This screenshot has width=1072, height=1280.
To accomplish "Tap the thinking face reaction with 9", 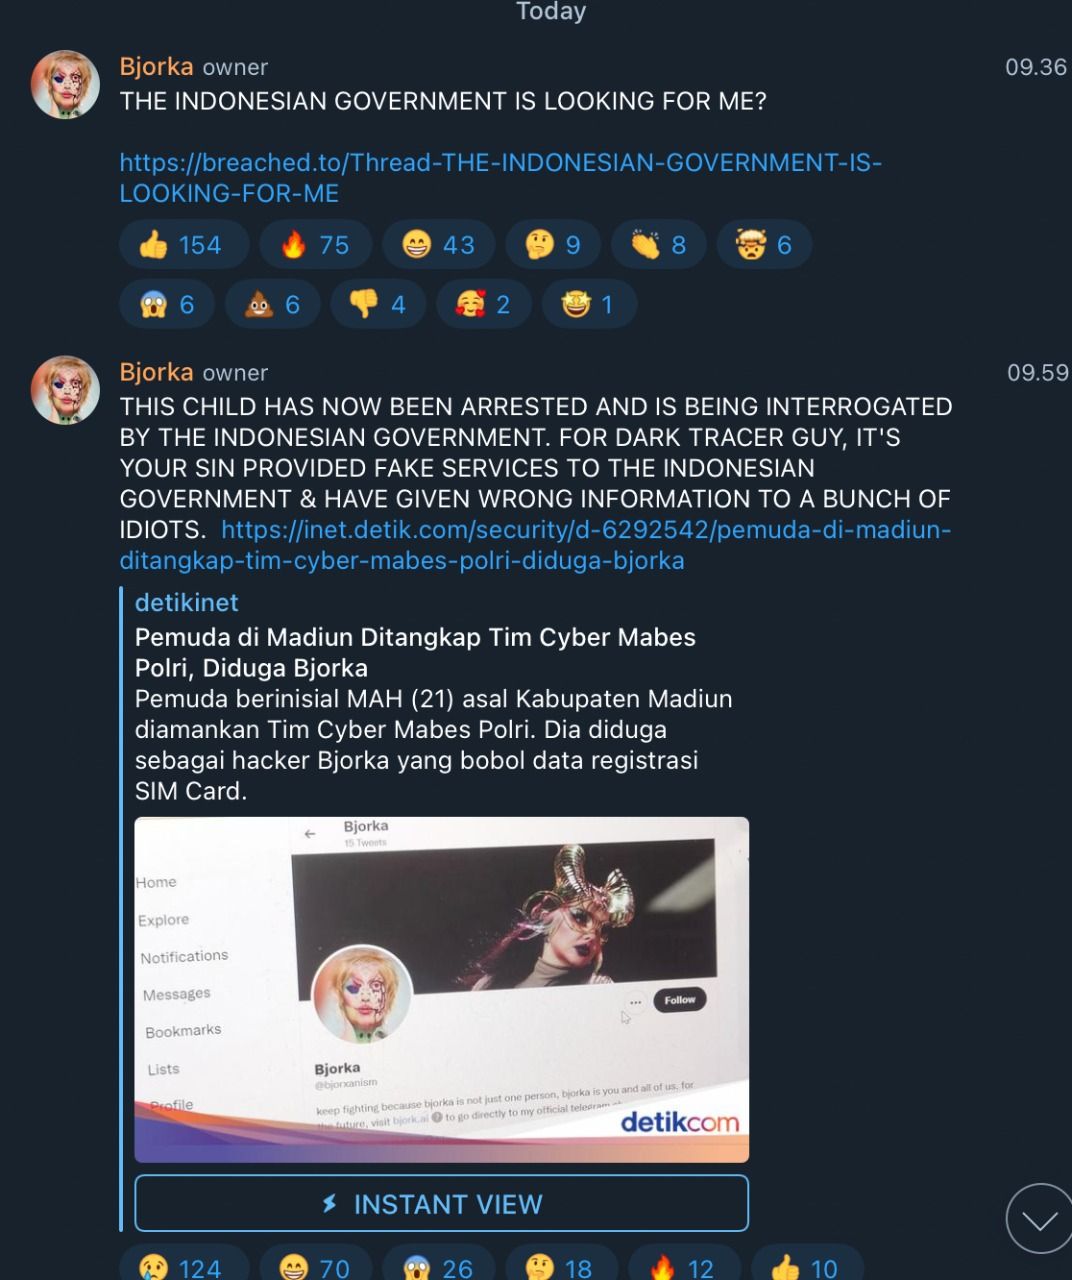I will coord(553,245).
